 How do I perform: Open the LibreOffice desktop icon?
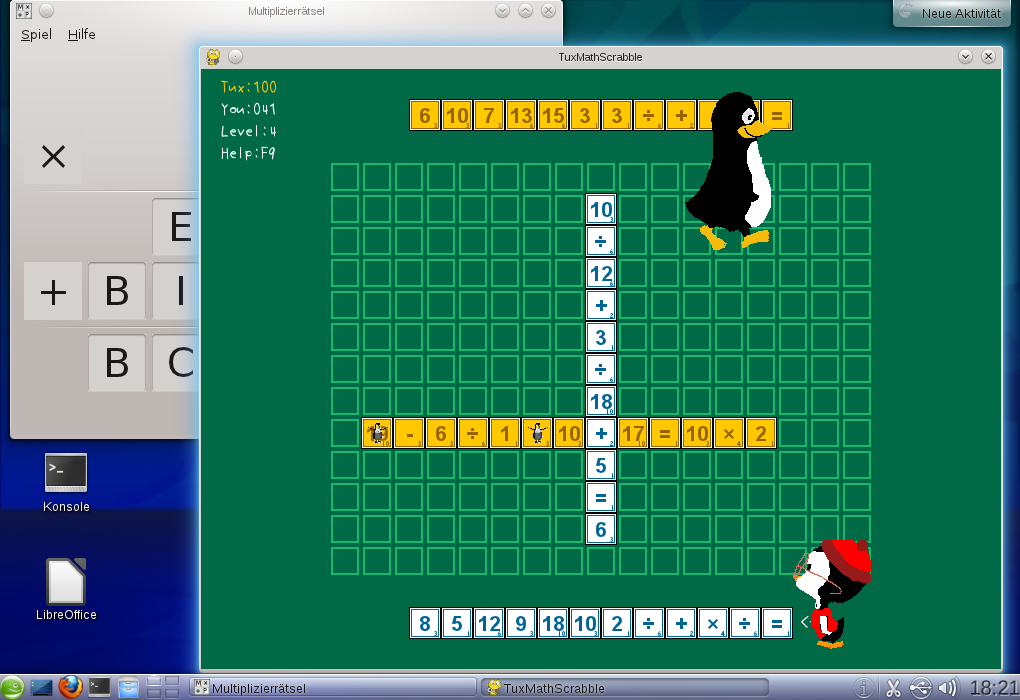click(66, 589)
